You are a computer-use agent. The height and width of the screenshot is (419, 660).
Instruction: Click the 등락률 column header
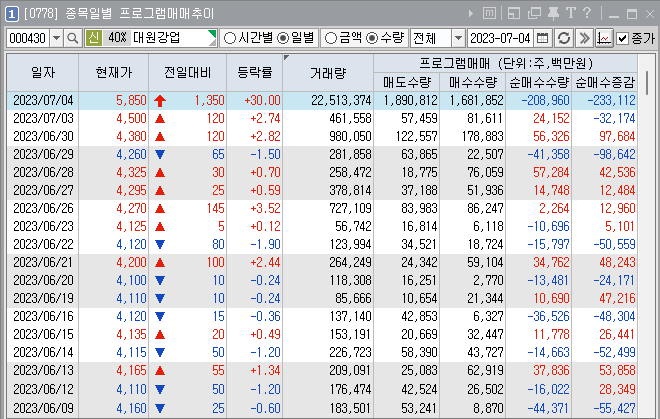pos(255,73)
